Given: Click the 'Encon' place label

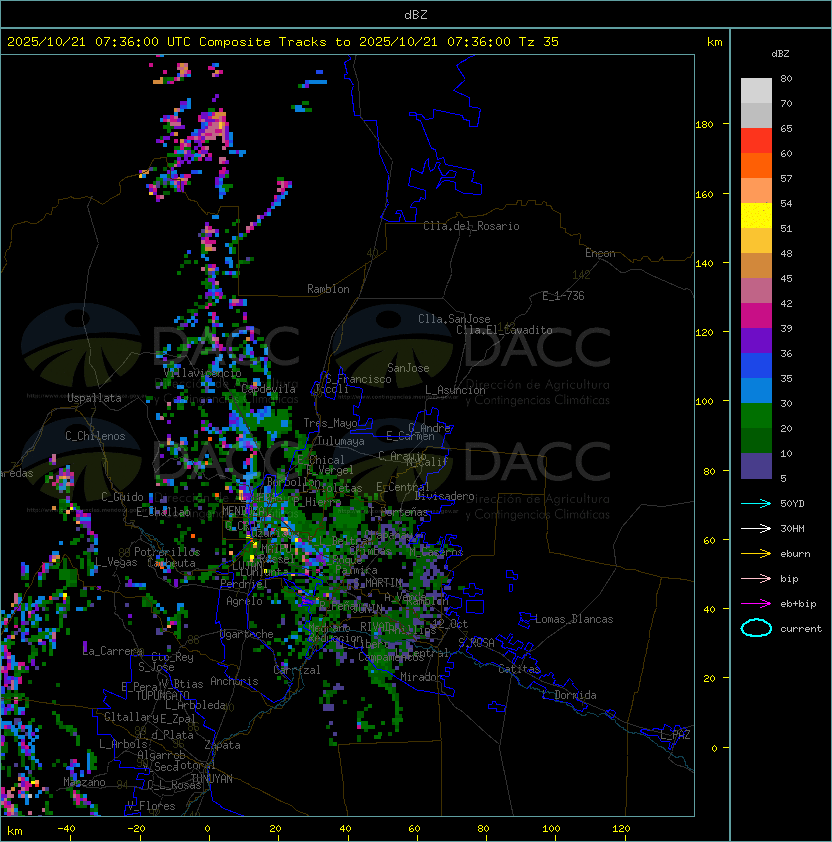Looking at the screenshot, I should click(x=600, y=253).
